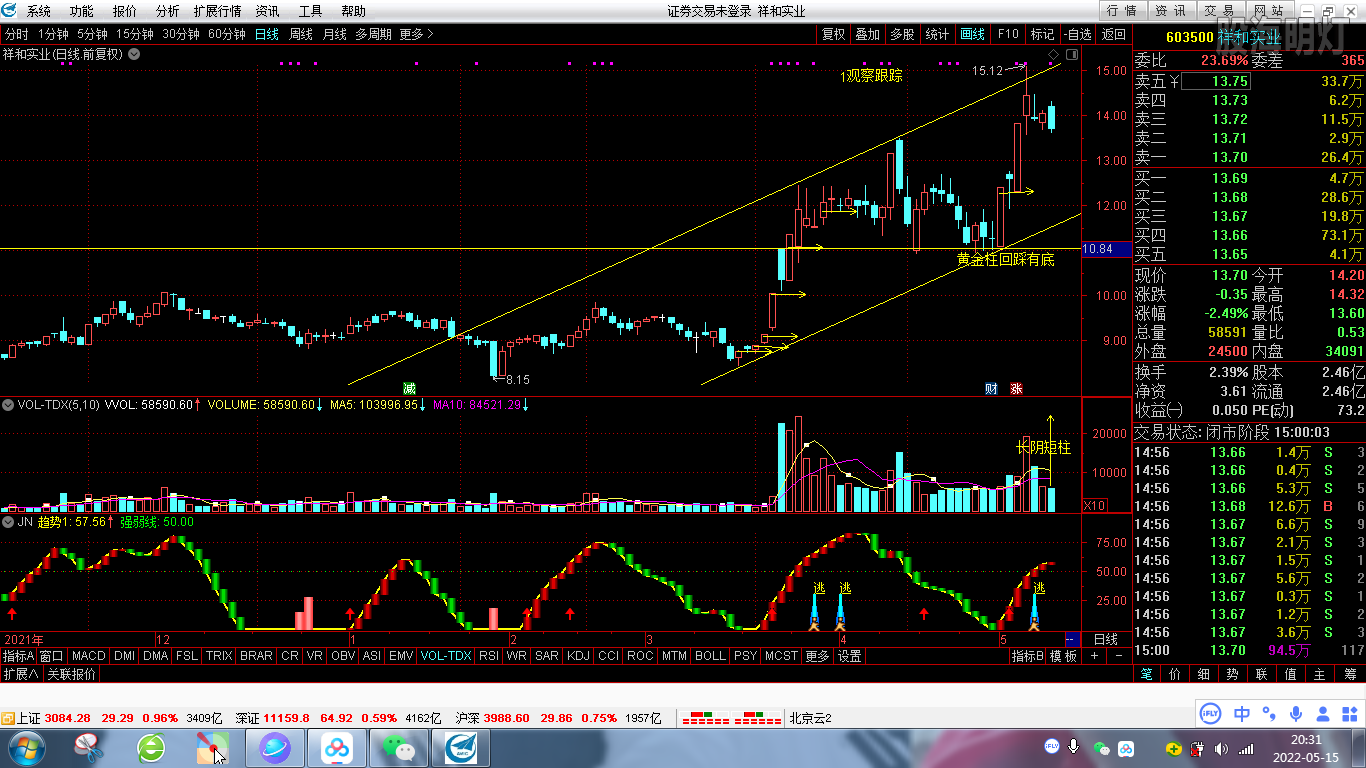The image size is (1366, 768).
Task: Switch to 关联报价 tab
Action: 72,674
